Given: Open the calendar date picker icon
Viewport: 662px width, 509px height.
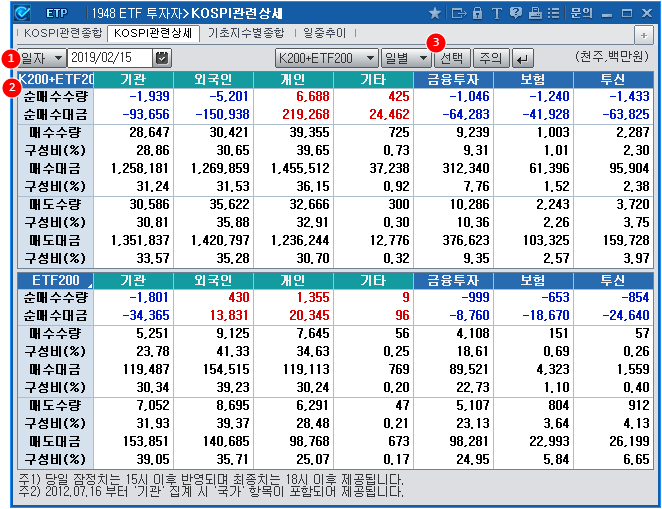Looking at the screenshot, I should point(161,58).
